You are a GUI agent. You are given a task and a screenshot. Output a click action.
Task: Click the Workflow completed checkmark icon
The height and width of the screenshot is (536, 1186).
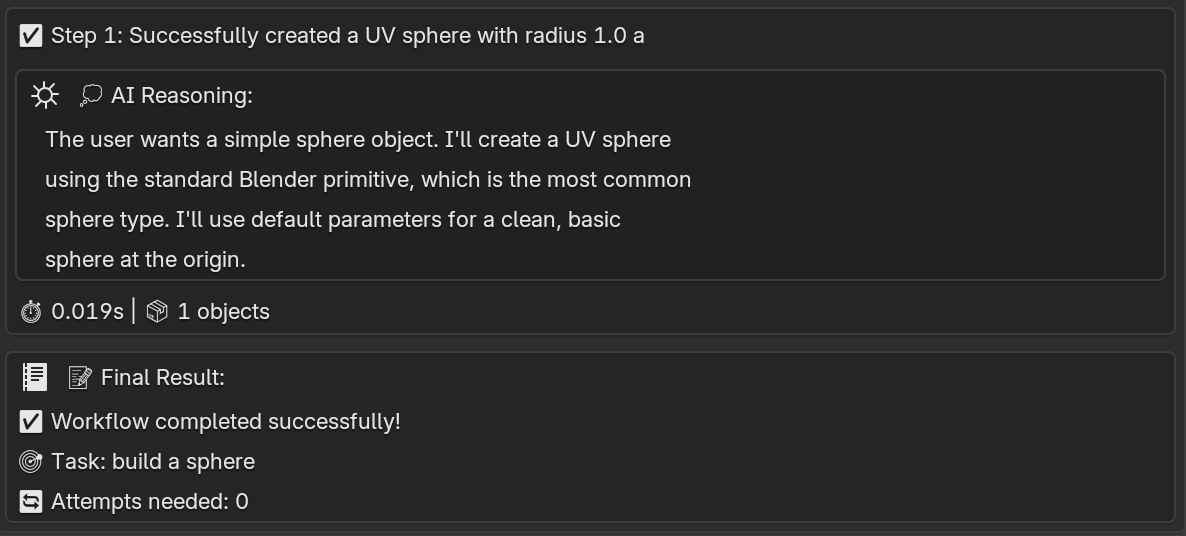30,421
